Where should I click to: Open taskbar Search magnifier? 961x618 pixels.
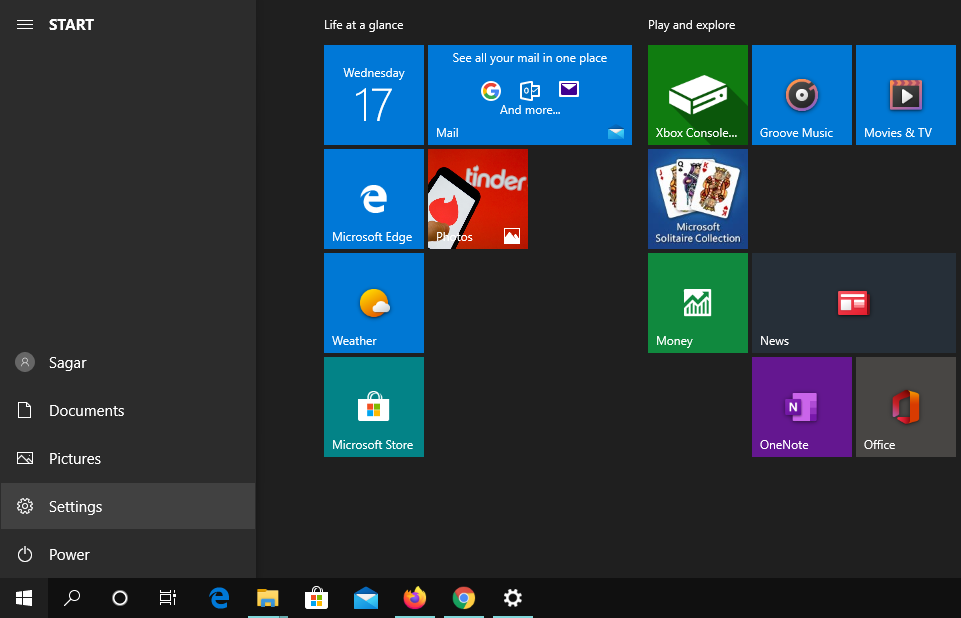tap(72, 598)
